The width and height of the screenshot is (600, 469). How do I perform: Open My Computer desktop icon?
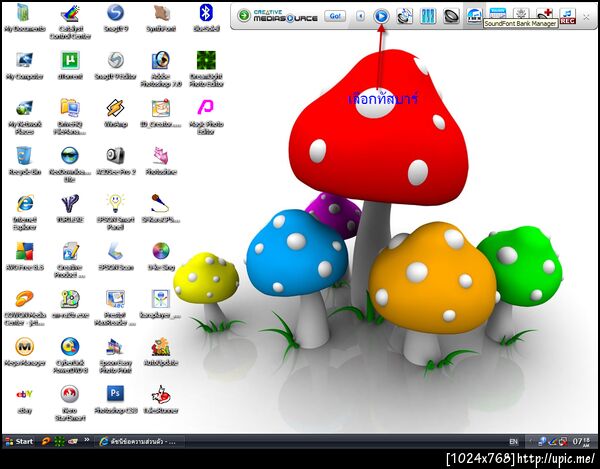[x=24, y=66]
